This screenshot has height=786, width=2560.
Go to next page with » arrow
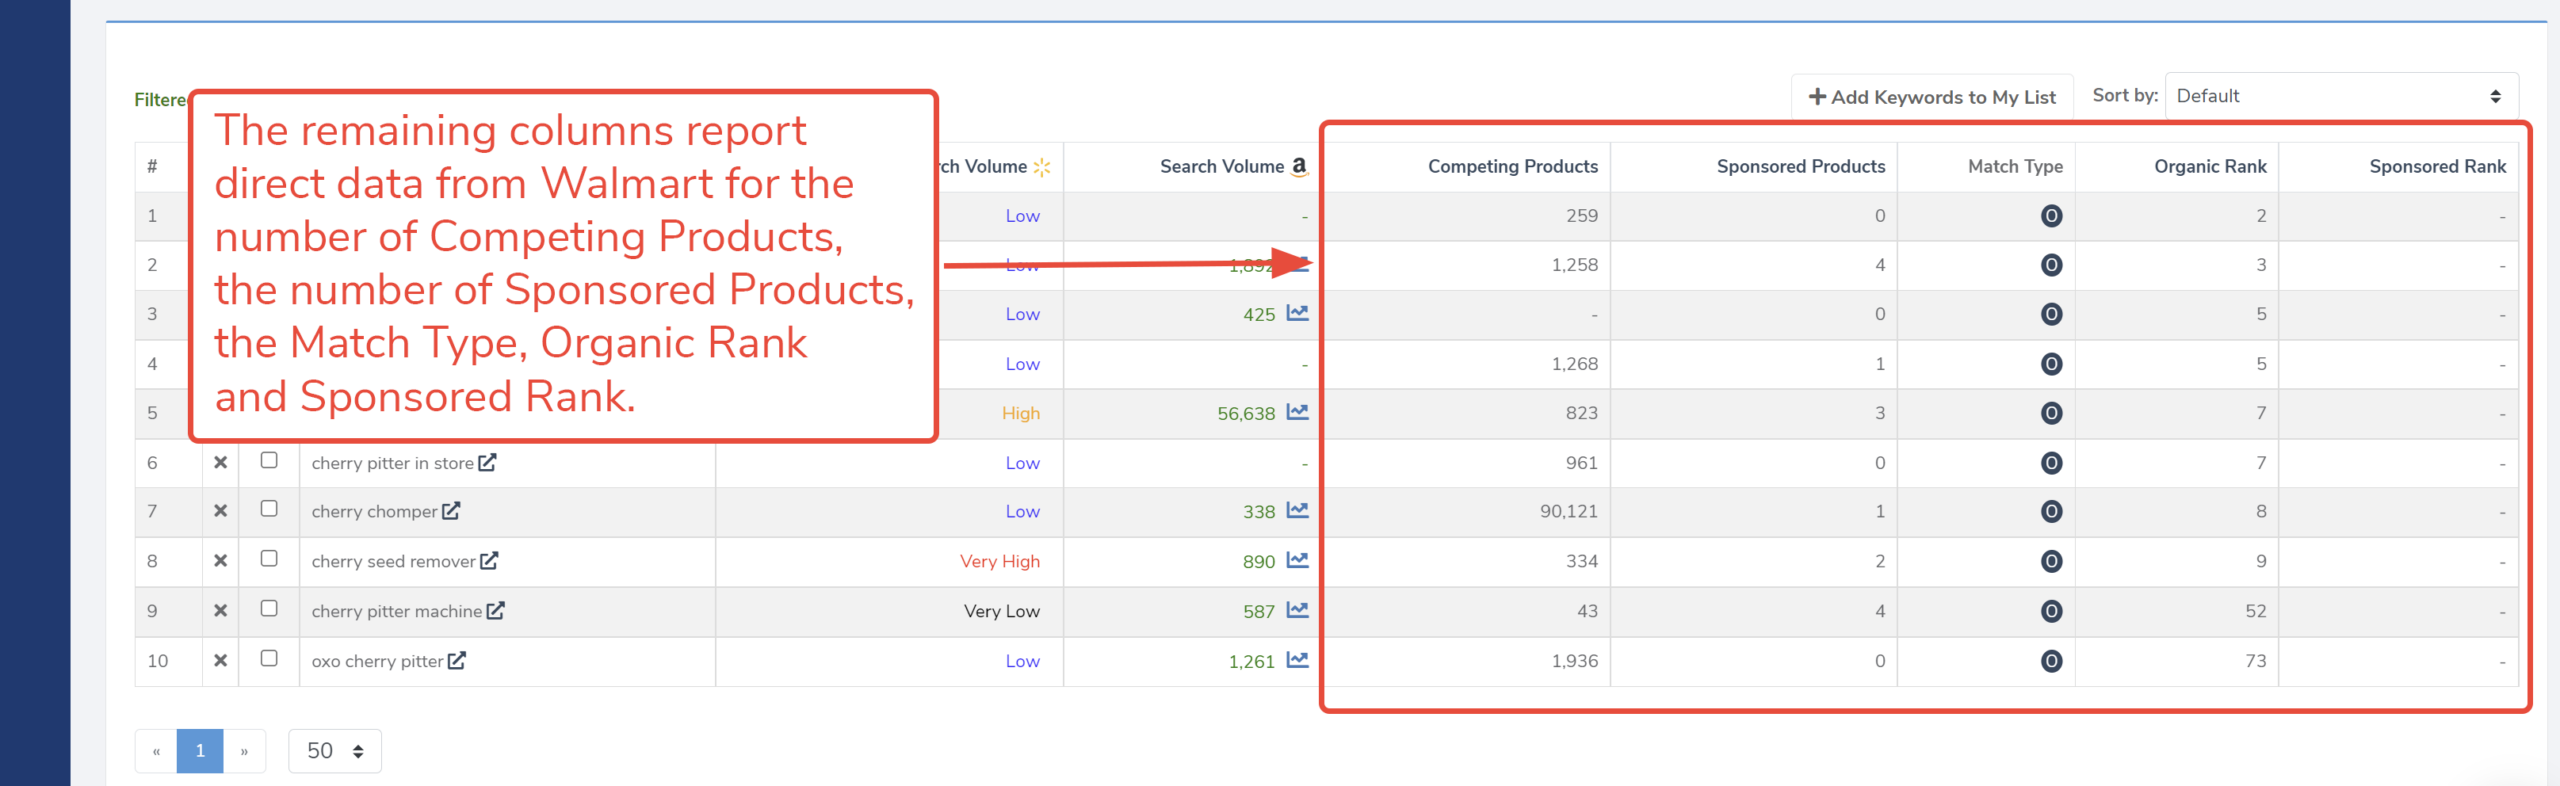point(244,751)
